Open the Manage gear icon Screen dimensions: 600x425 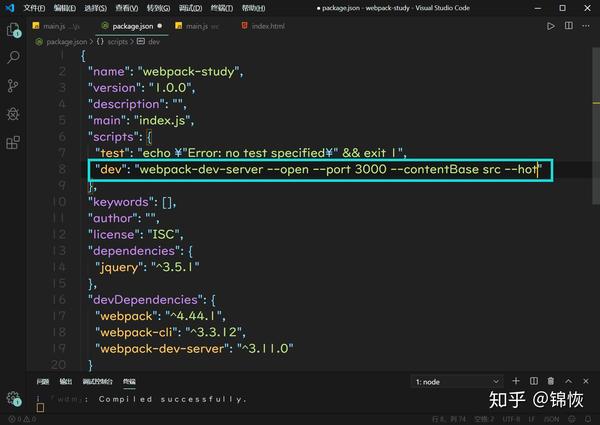point(14,398)
